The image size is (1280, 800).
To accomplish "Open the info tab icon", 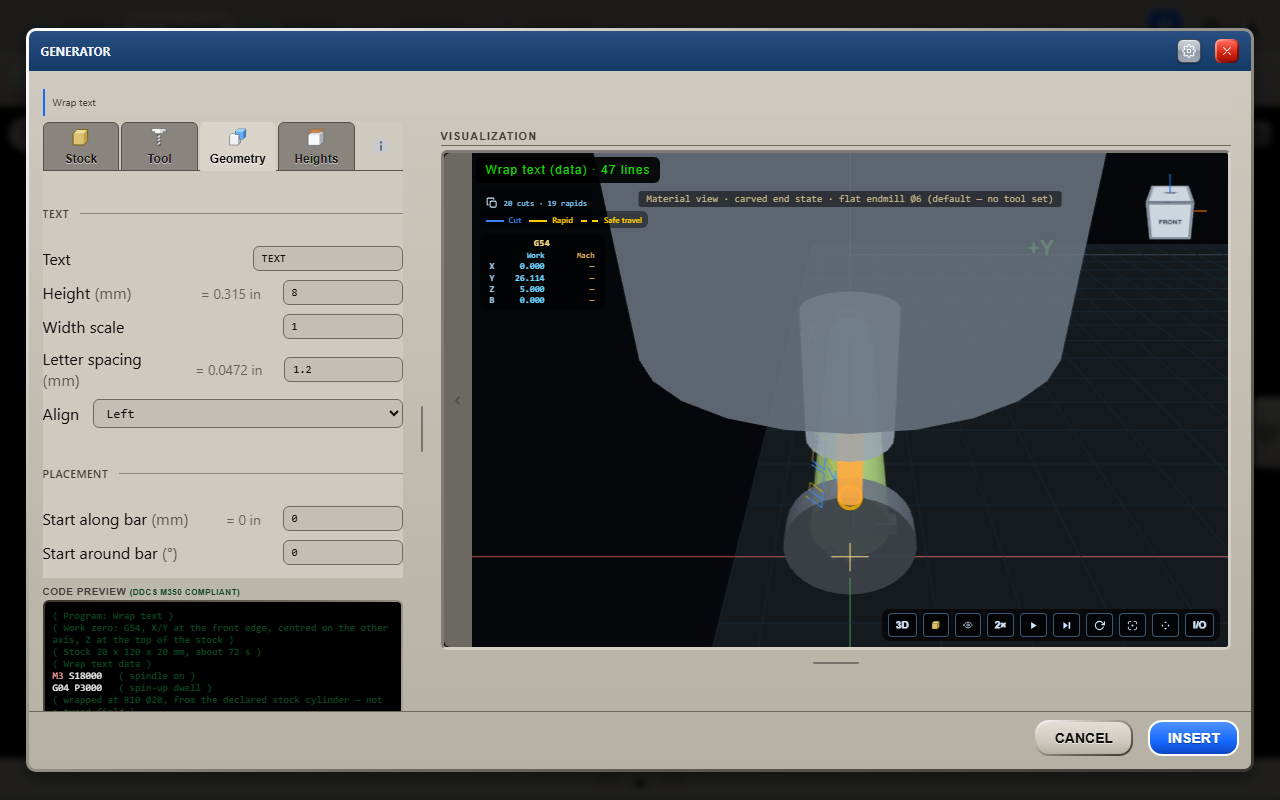I will [x=381, y=146].
